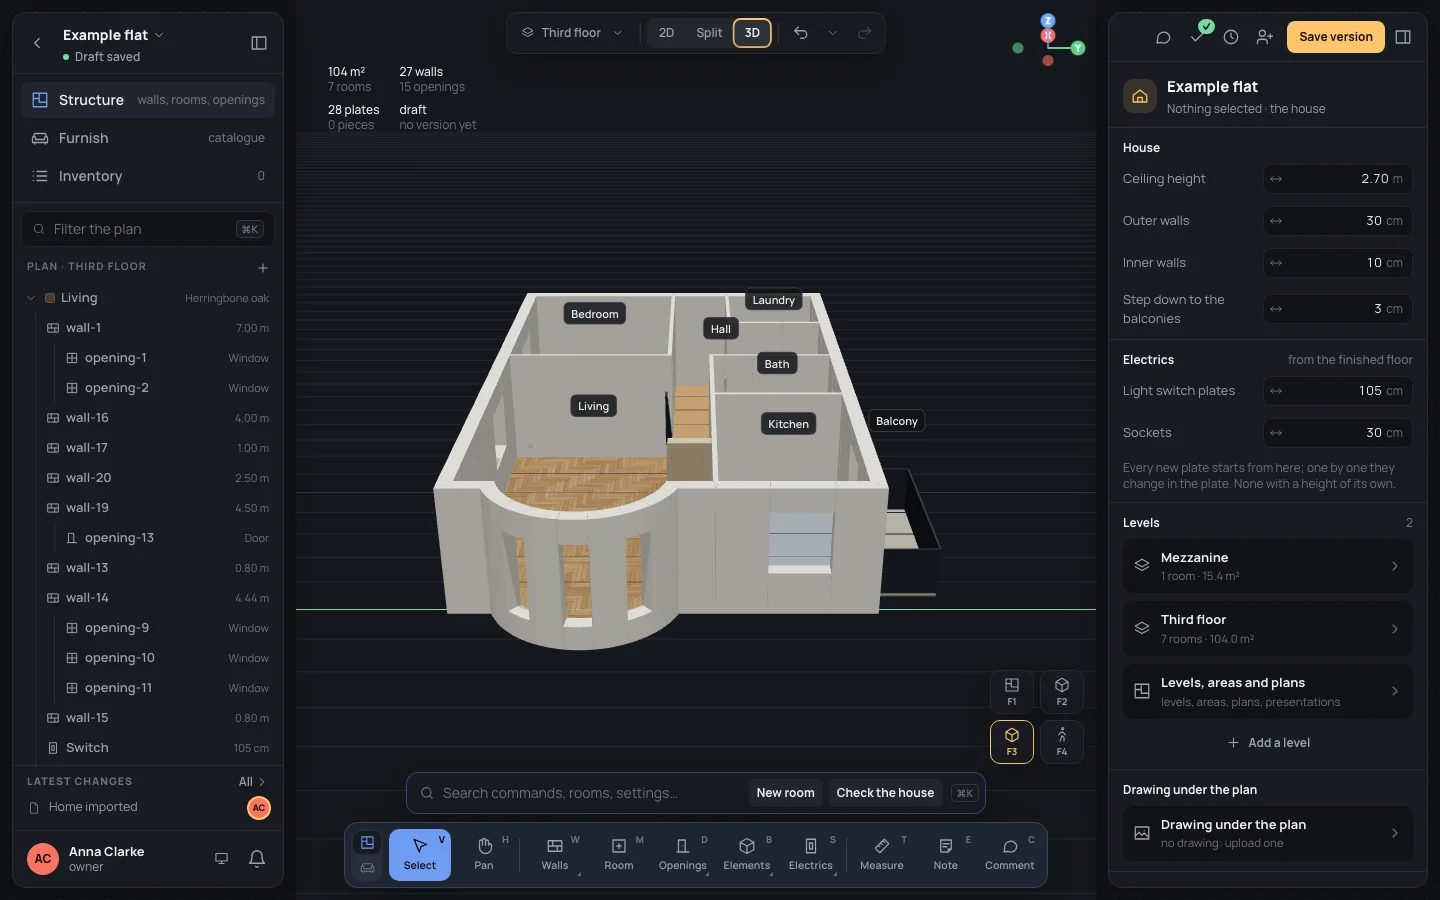Select the Note tool
1440x900 pixels.
(x=946, y=855)
